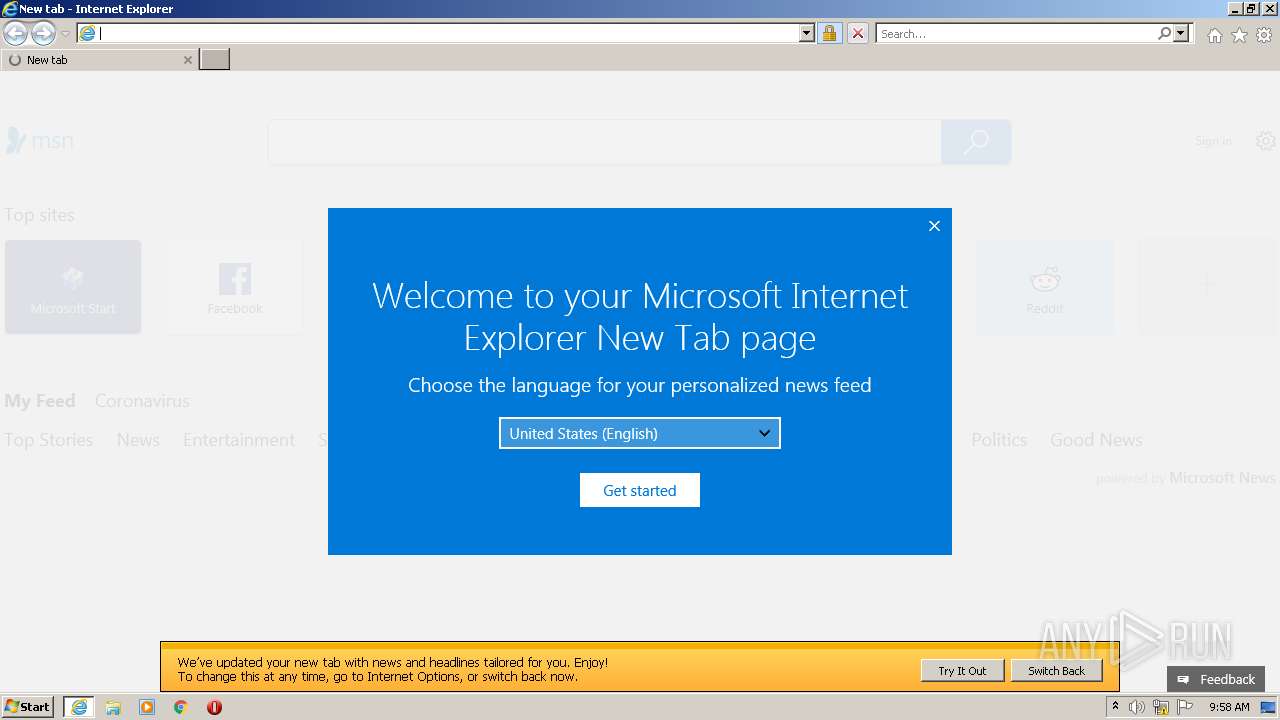Click the toolbar Search box
The width and height of the screenshot is (1280, 720).
click(1015, 33)
